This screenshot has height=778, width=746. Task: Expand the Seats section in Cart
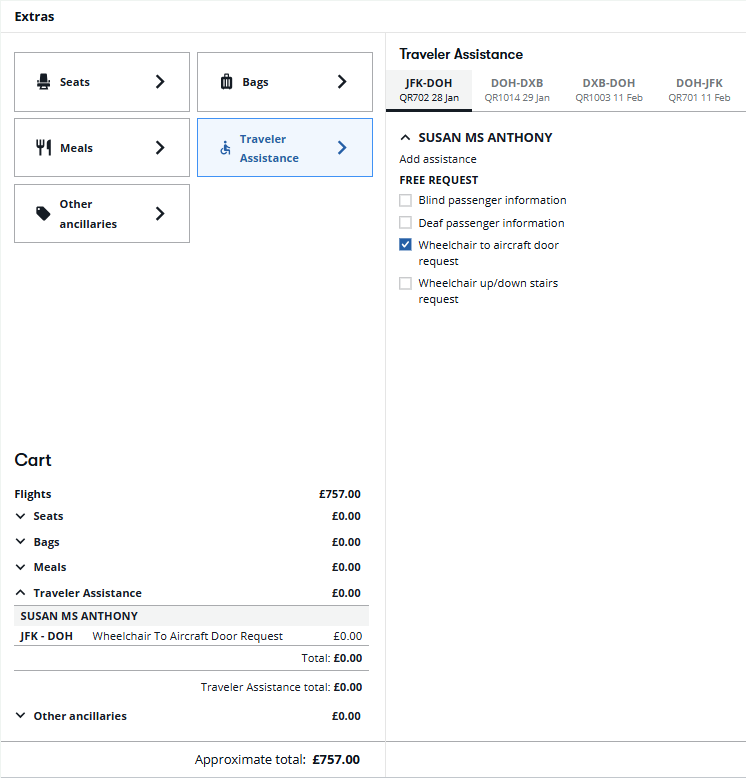(21, 516)
